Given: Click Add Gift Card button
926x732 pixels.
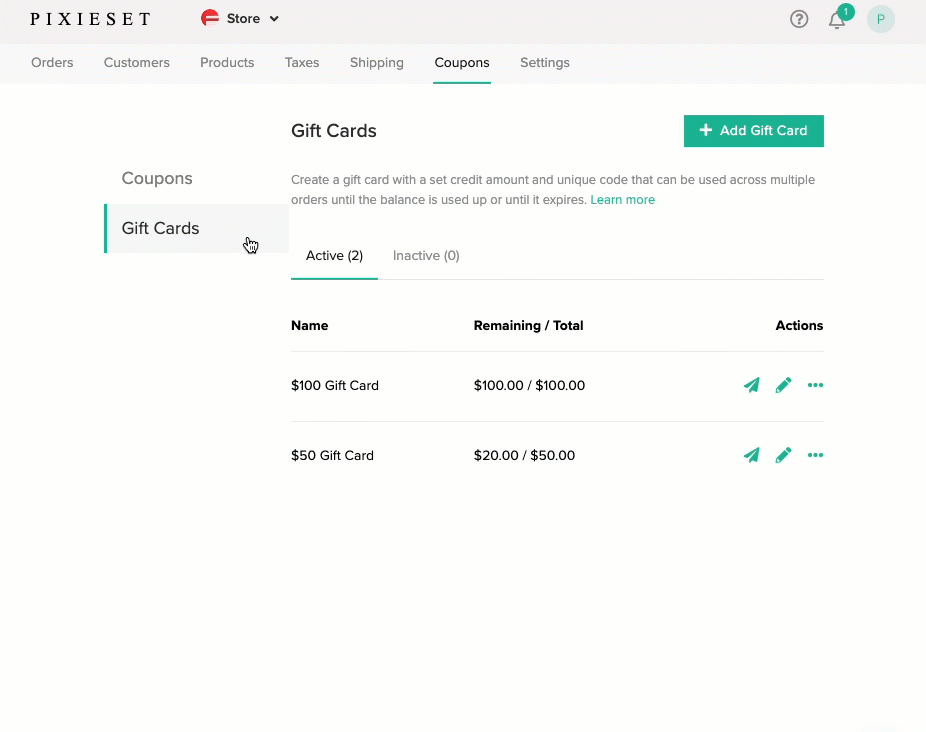Looking at the screenshot, I should [753, 131].
